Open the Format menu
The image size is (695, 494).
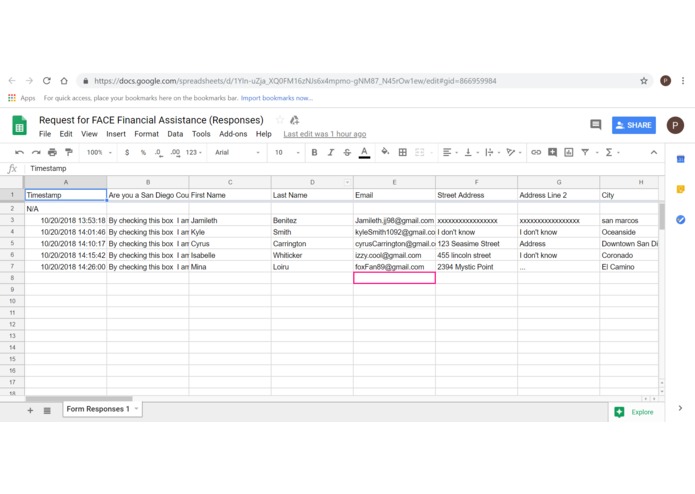pos(146,134)
